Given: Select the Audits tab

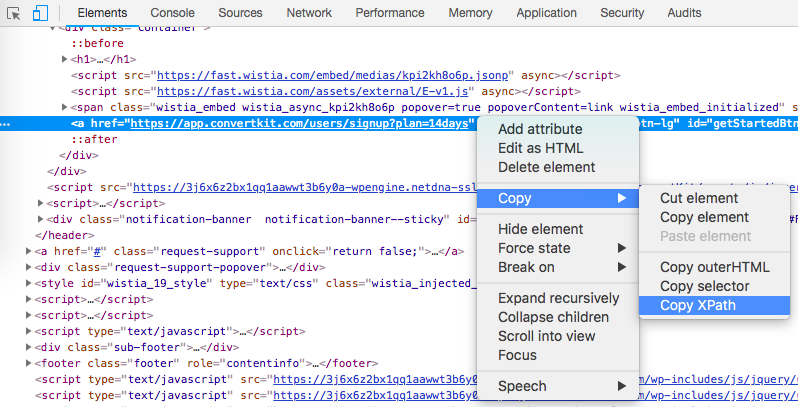Looking at the screenshot, I should click(x=684, y=13).
